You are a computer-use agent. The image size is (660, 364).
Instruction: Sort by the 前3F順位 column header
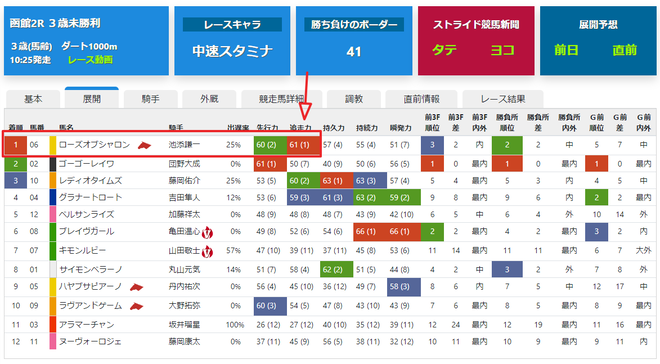pos(432,122)
